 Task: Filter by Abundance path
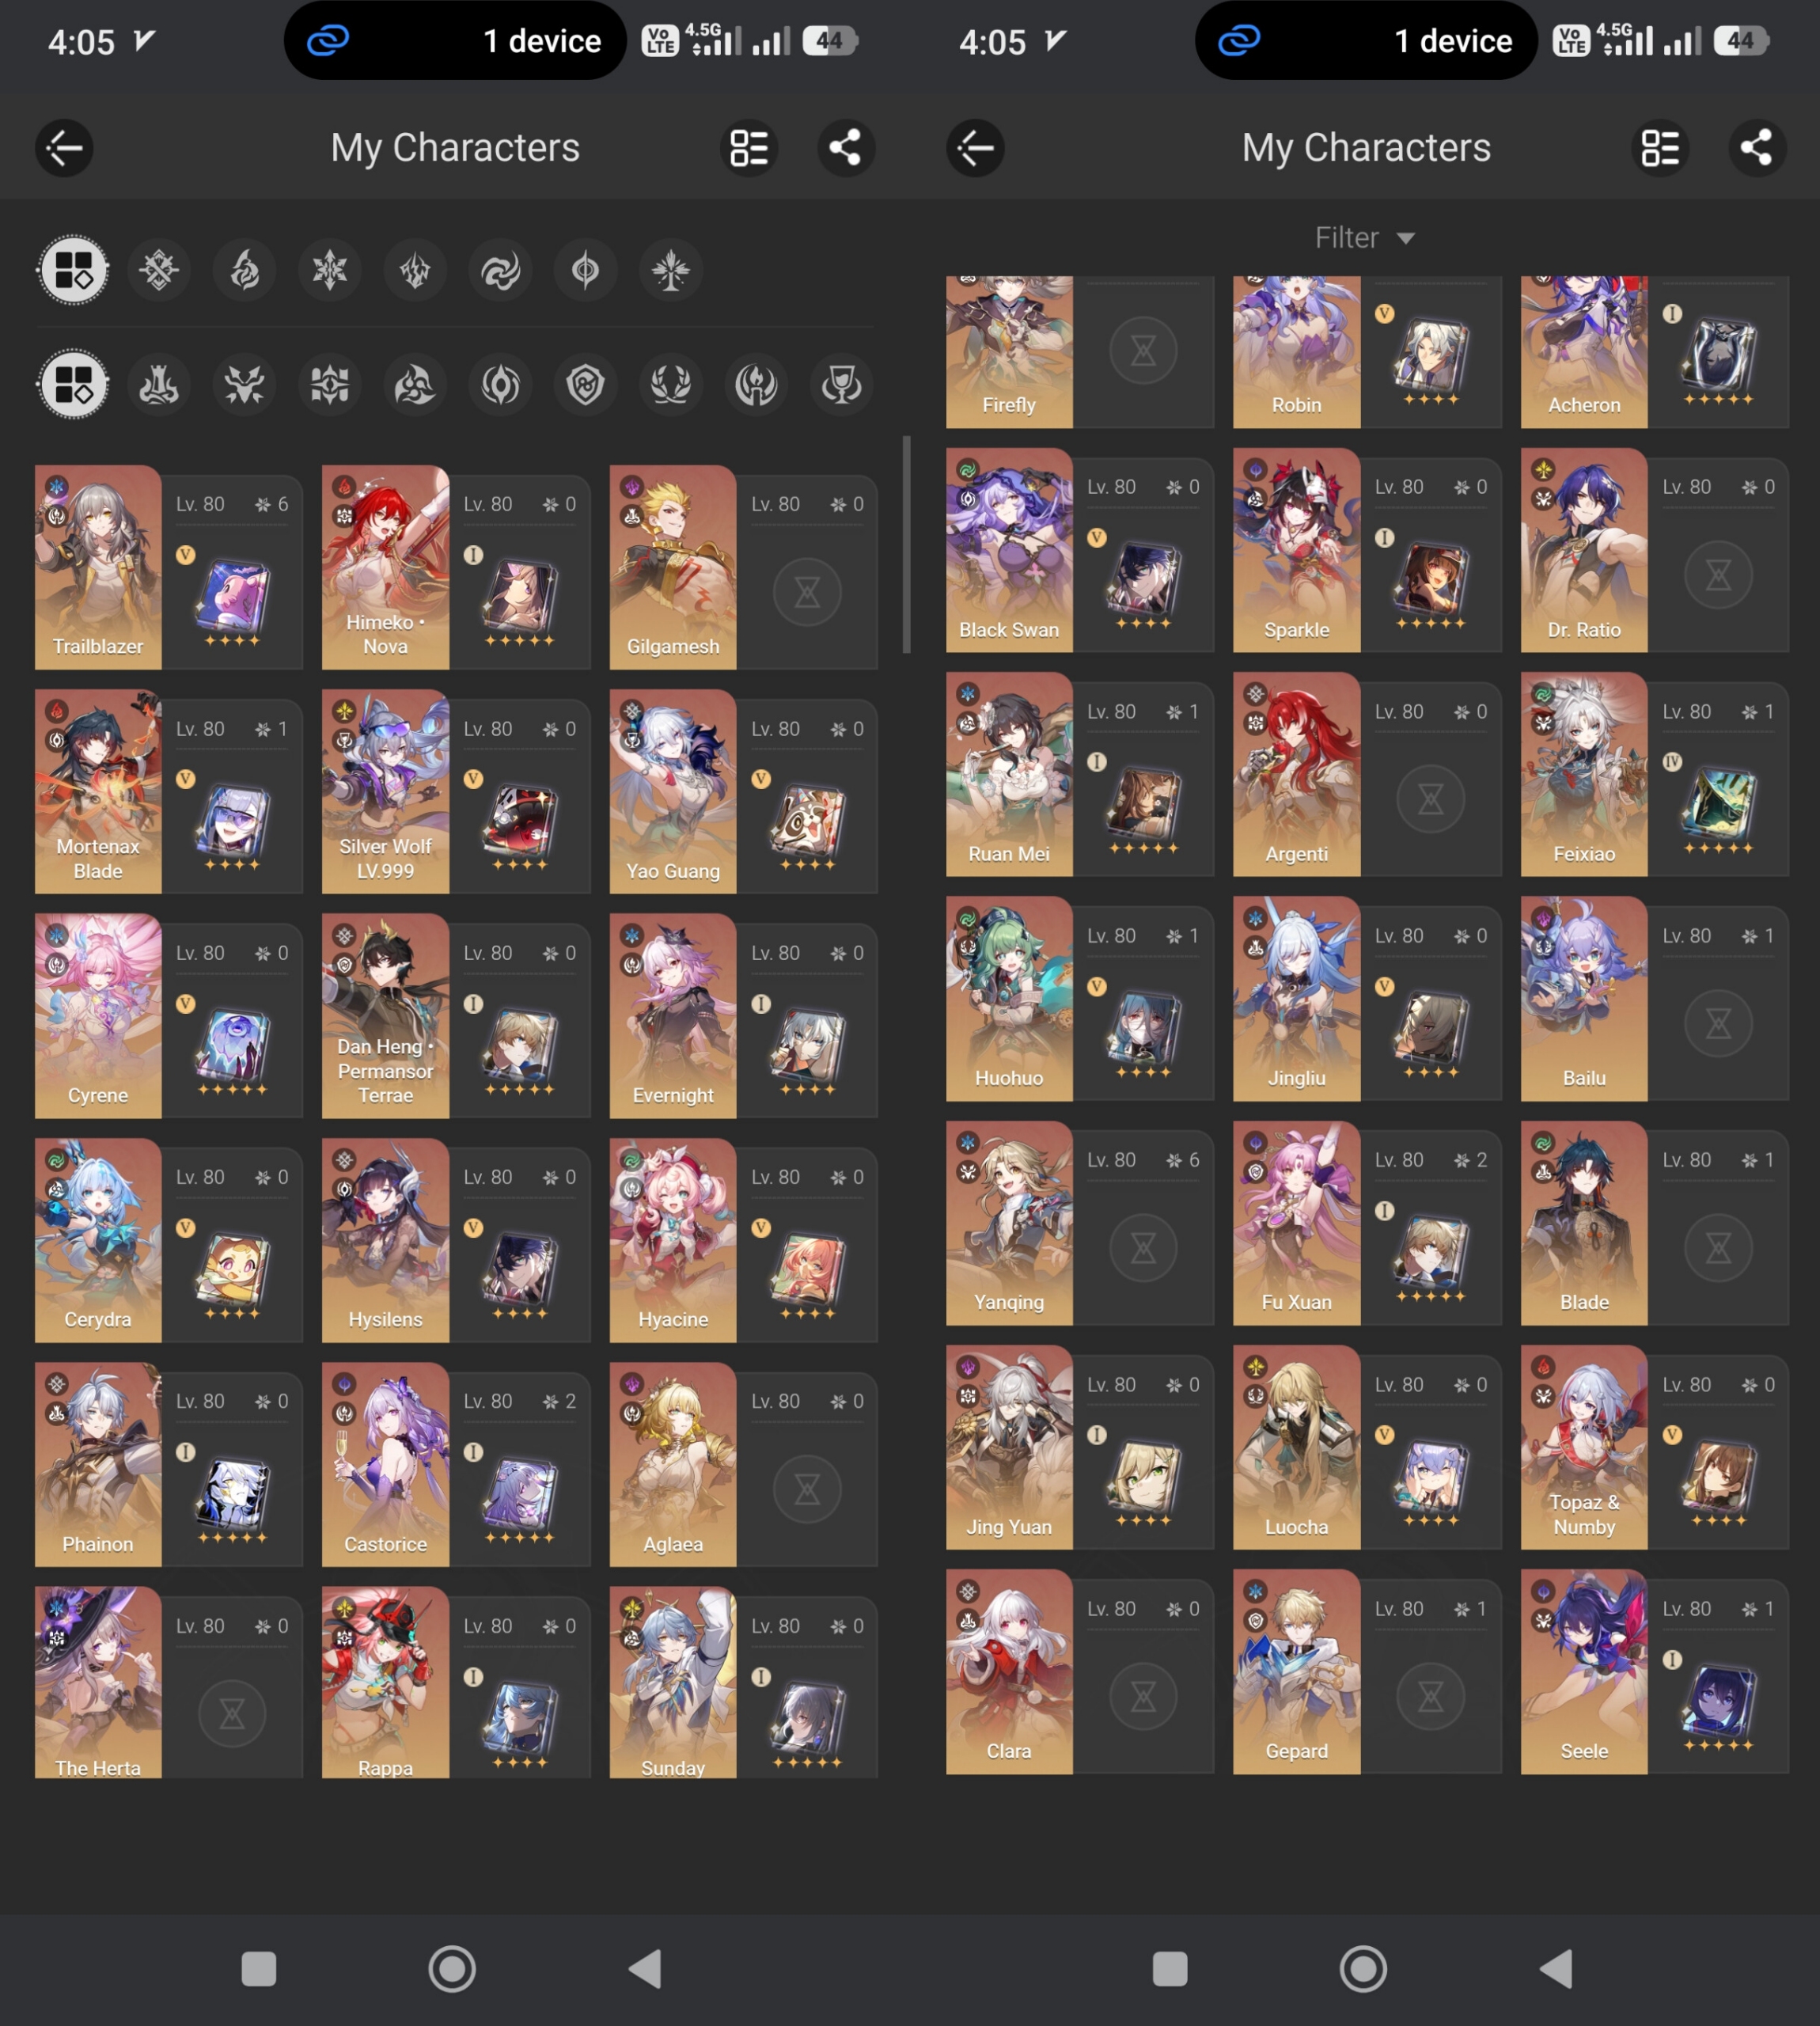(x=671, y=384)
